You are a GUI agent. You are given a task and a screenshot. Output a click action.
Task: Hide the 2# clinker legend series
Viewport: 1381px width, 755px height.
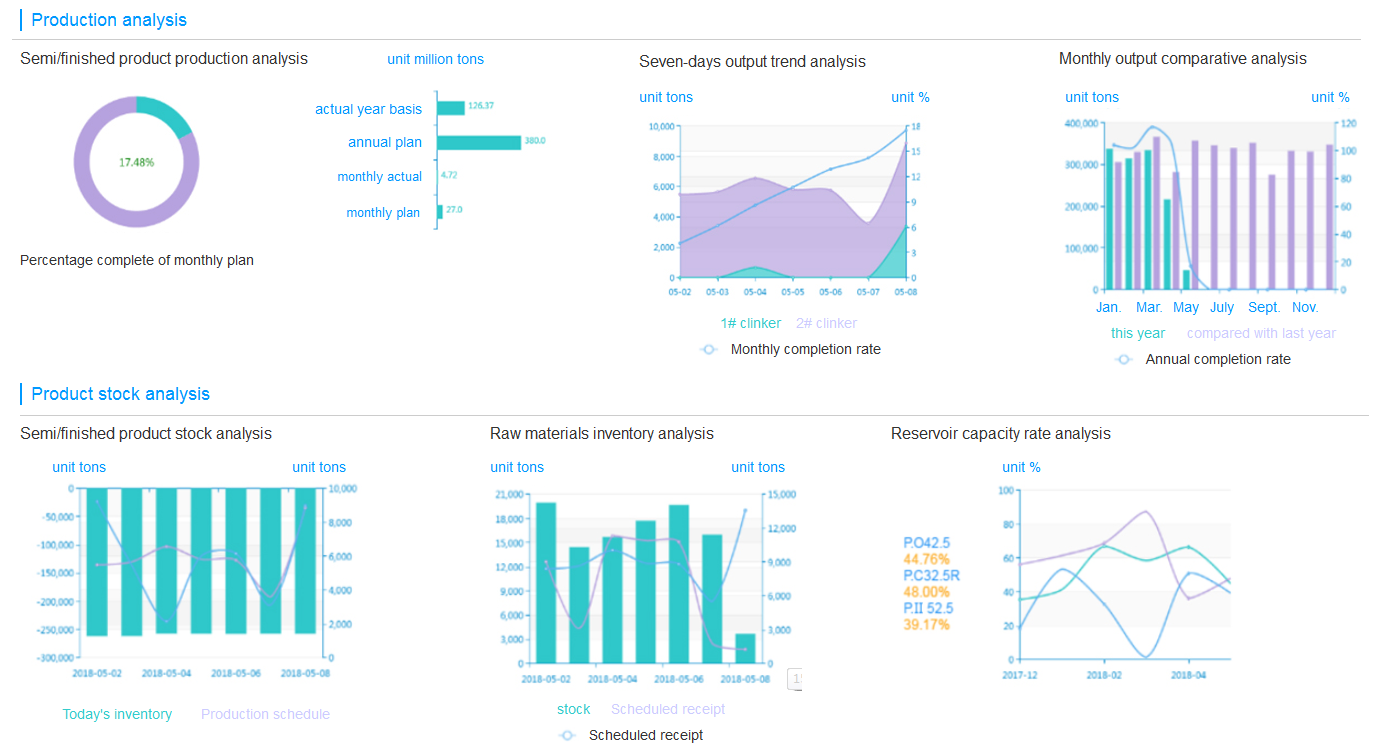click(x=826, y=323)
